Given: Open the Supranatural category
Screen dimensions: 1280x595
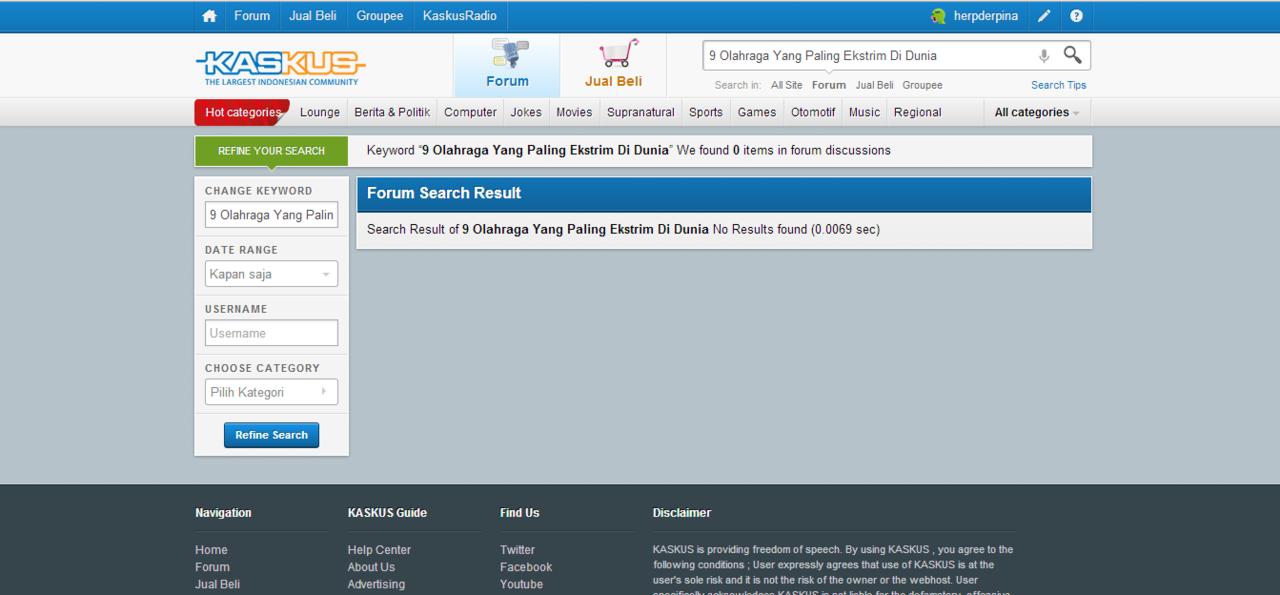Looking at the screenshot, I should tap(641, 112).
